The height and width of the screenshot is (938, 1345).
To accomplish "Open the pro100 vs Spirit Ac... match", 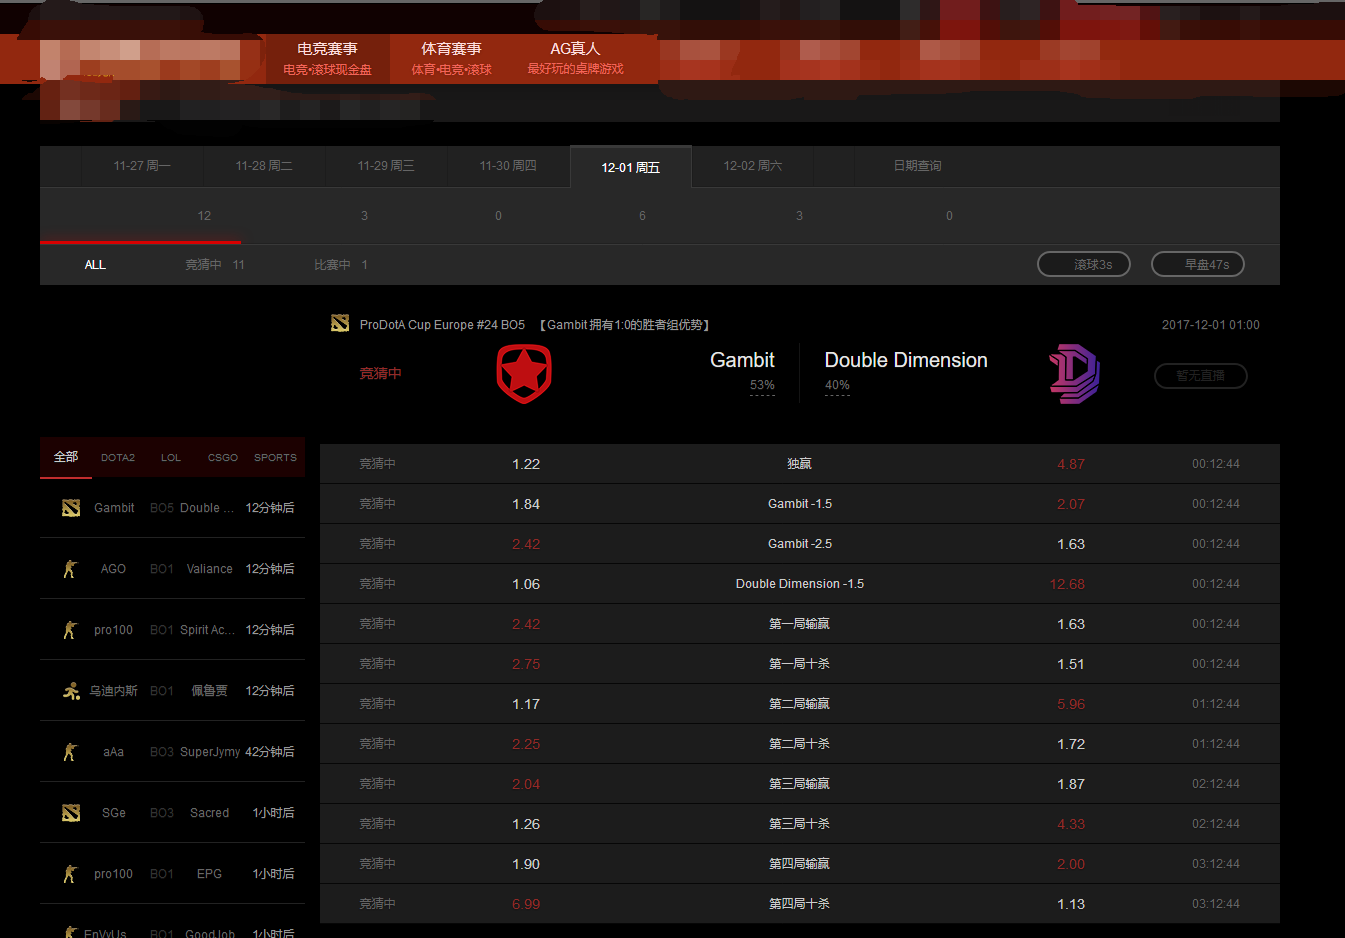I will pos(172,630).
